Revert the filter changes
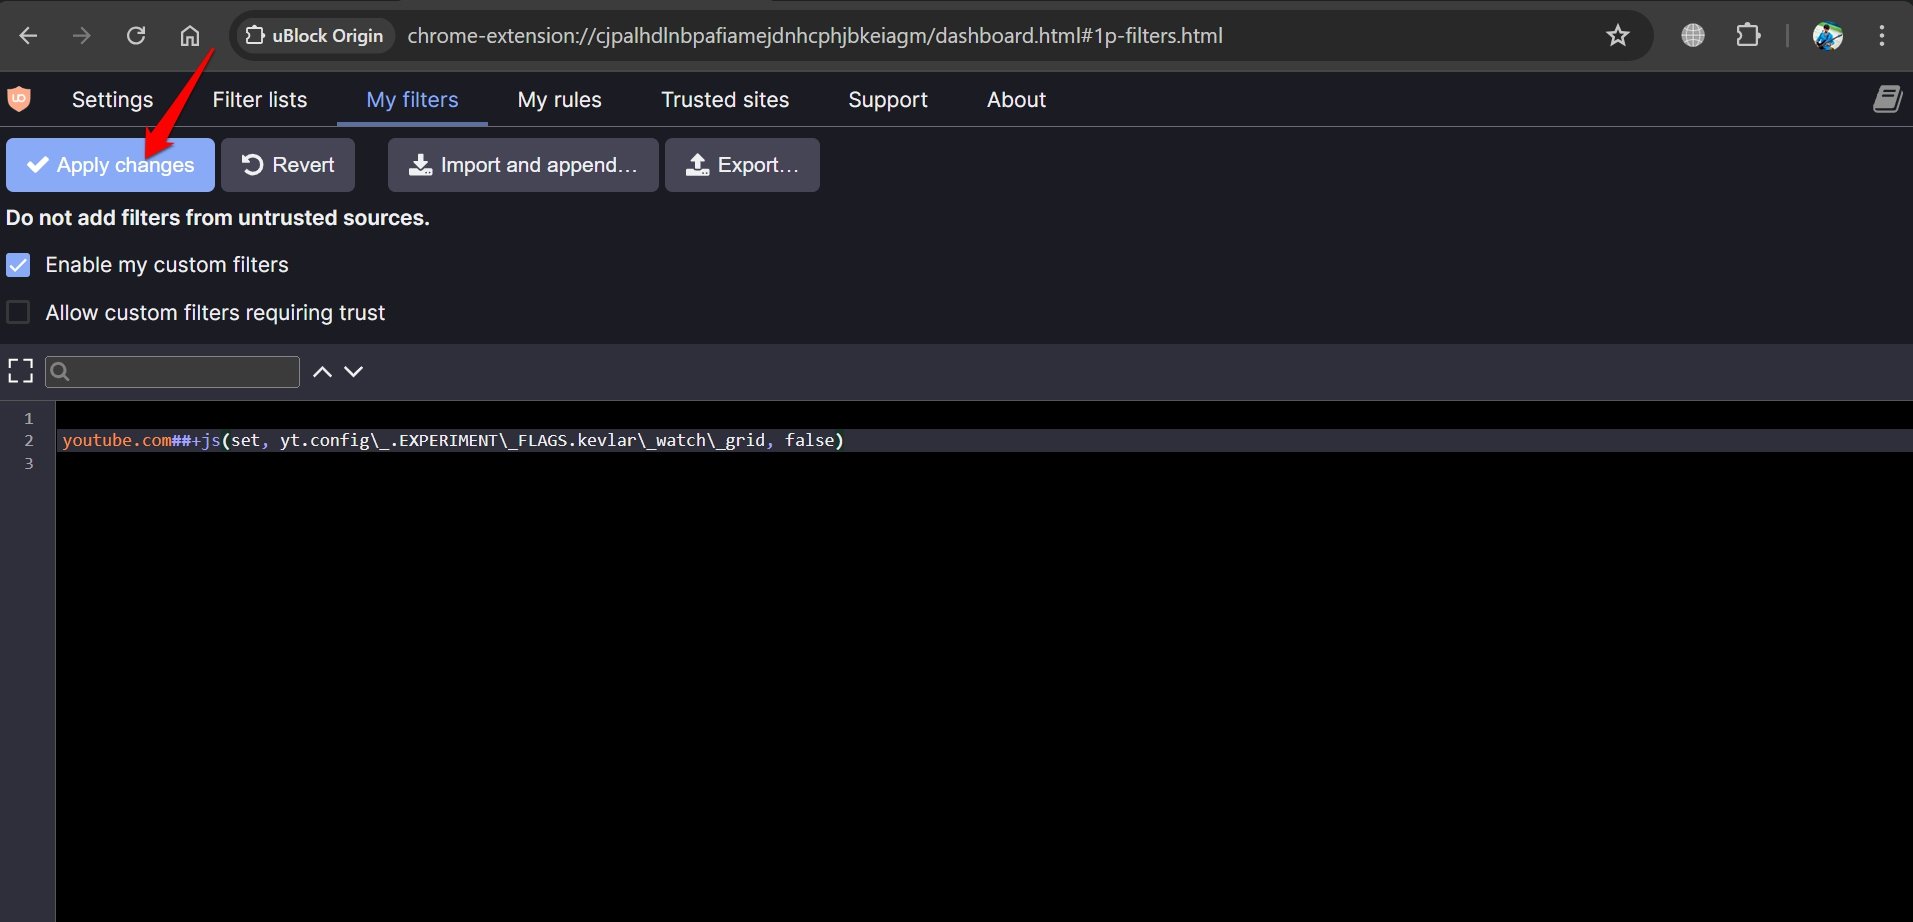 click(x=288, y=165)
